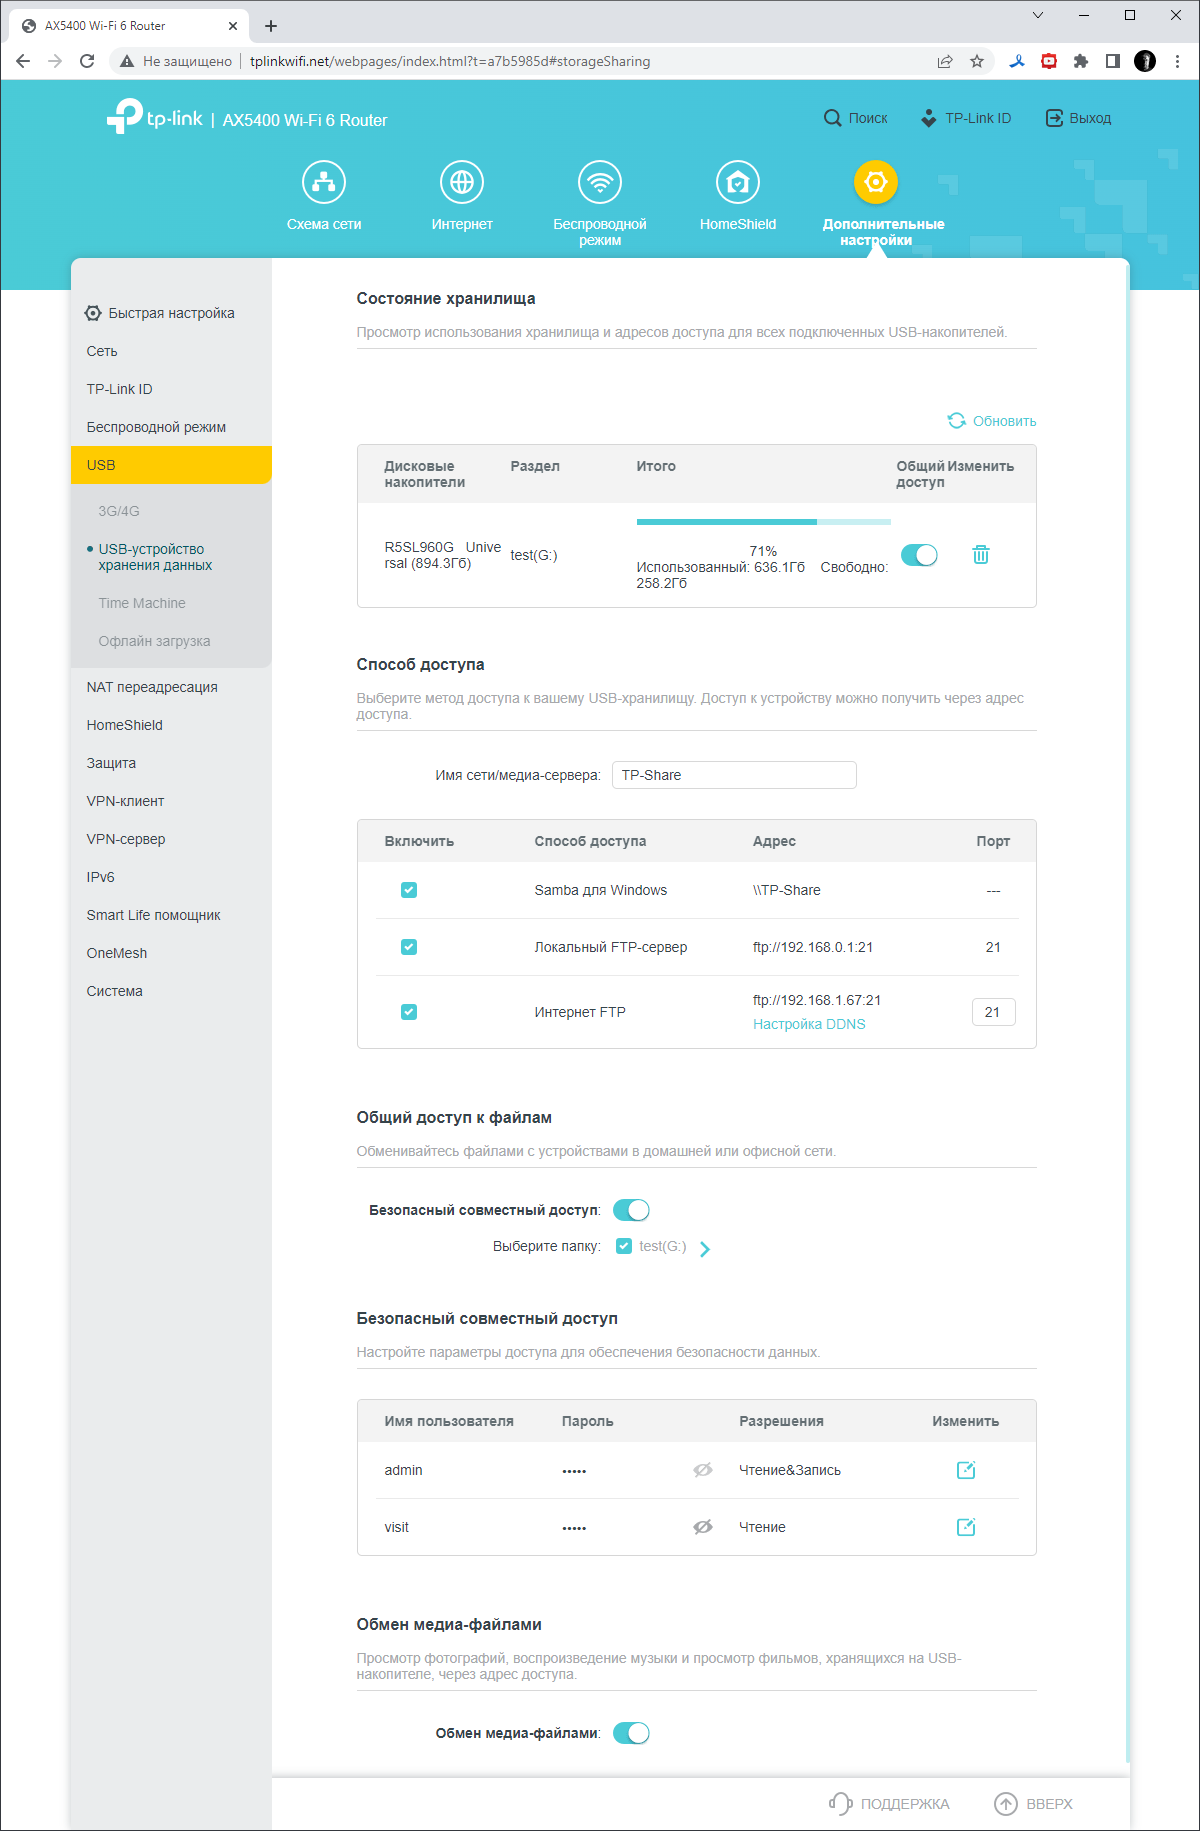The width and height of the screenshot is (1200, 1831).
Task: Click the Выход logout button
Action: click(1078, 118)
